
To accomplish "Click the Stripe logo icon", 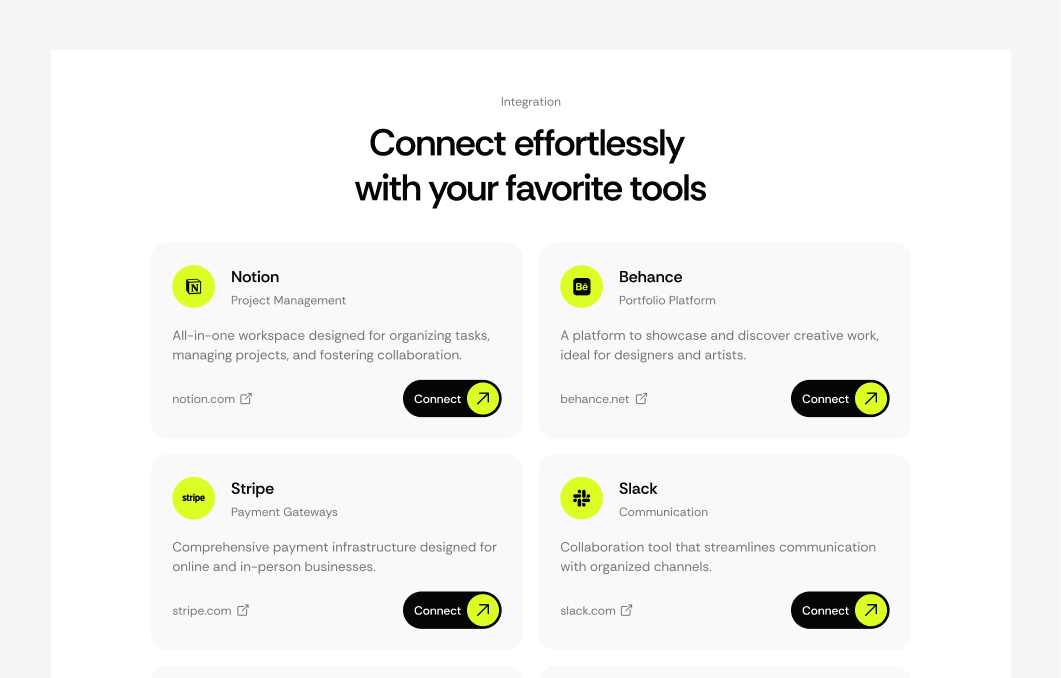I will [x=193, y=498].
